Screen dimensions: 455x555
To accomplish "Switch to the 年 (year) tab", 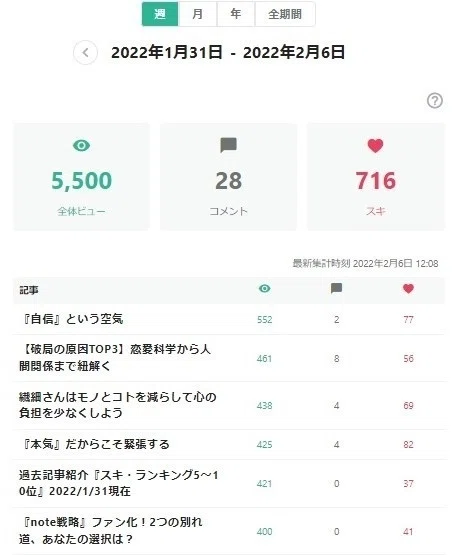I will (x=236, y=14).
